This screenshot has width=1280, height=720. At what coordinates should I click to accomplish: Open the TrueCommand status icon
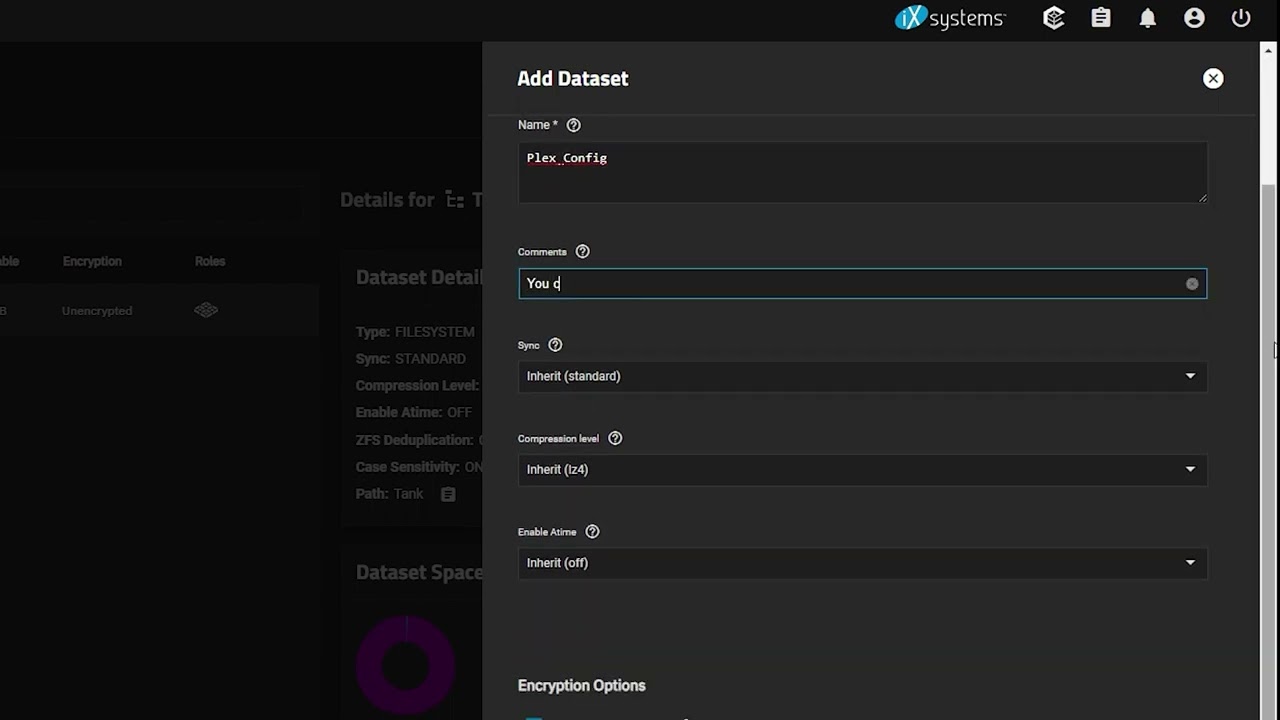tap(1054, 18)
